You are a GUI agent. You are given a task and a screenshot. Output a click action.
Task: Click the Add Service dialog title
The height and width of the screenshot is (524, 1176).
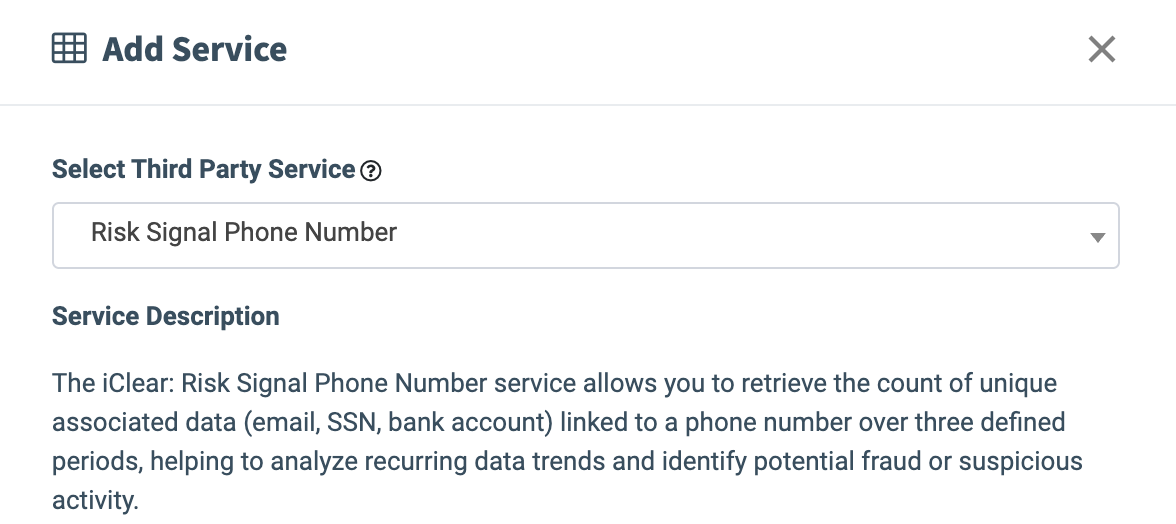[x=194, y=49]
